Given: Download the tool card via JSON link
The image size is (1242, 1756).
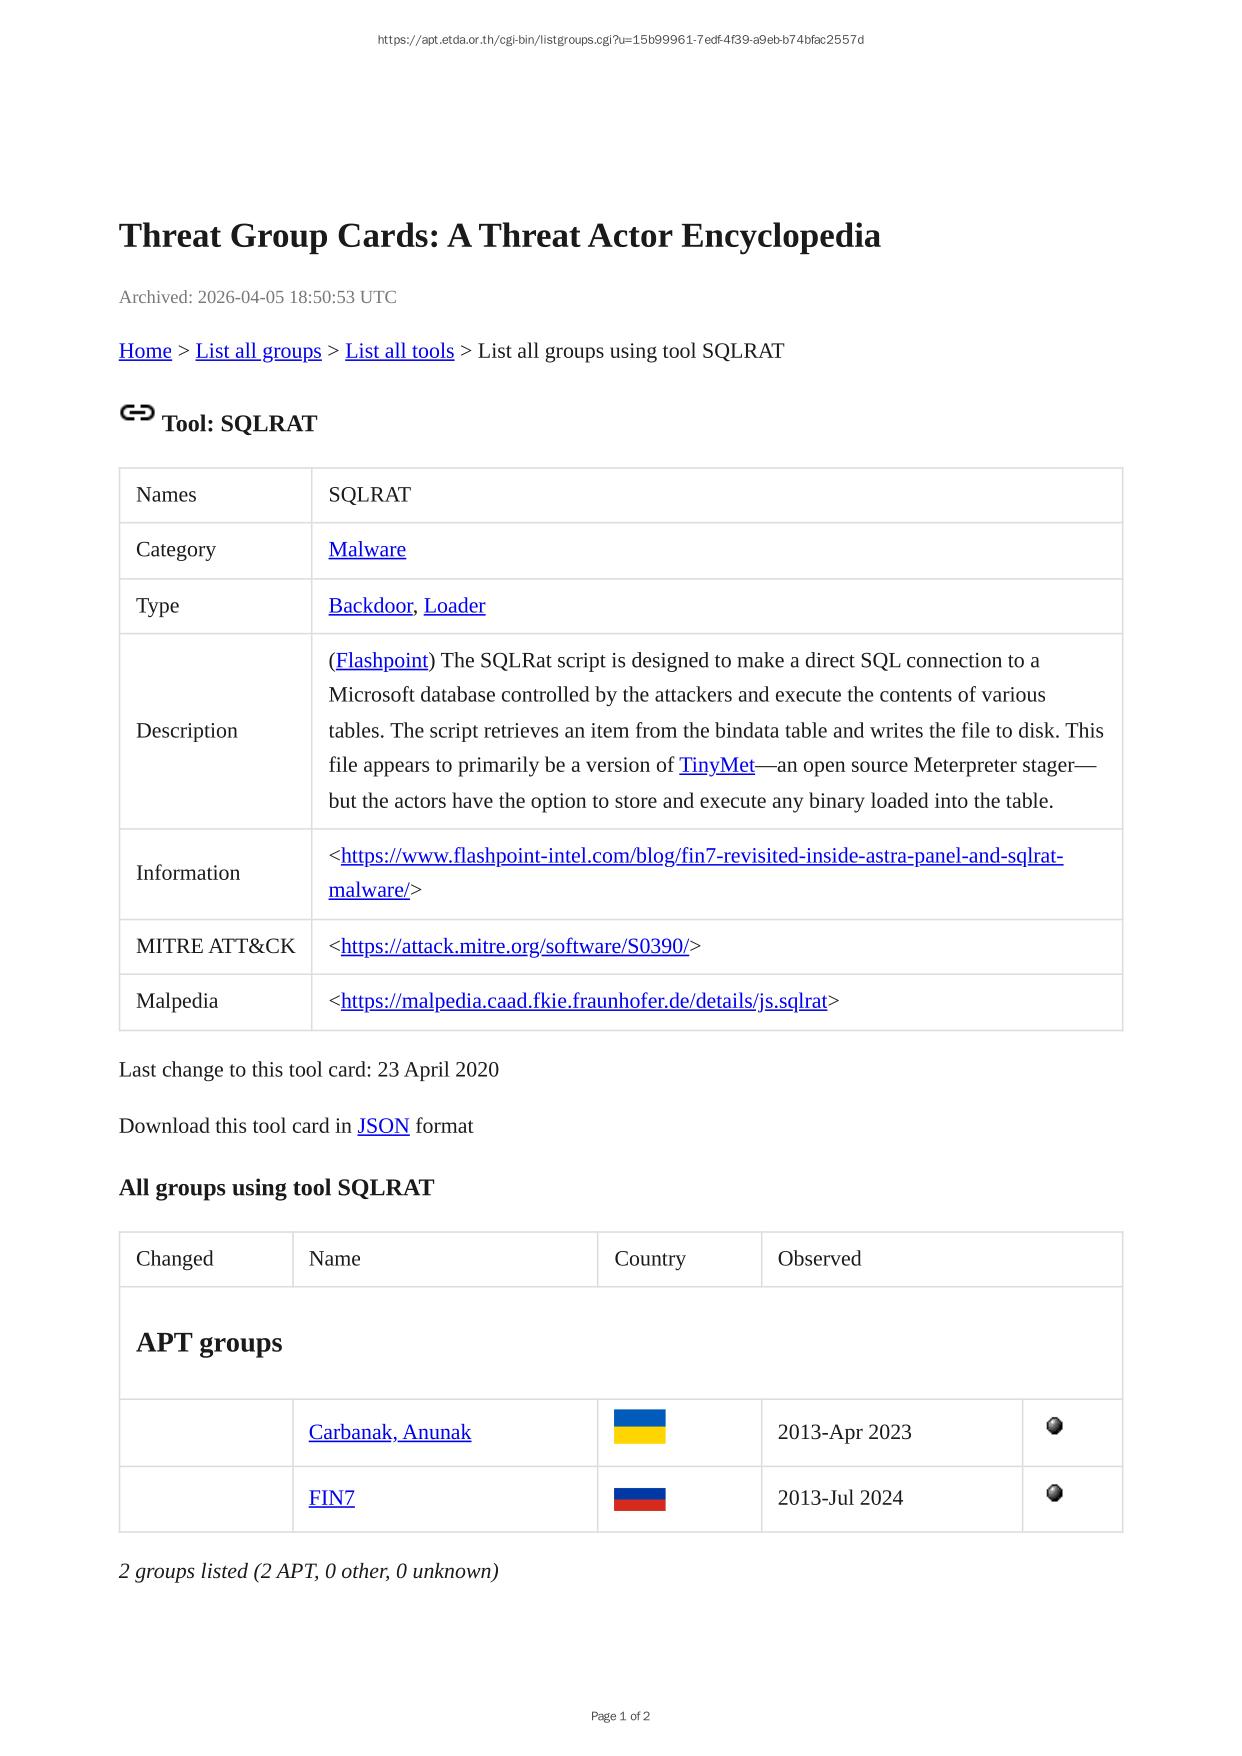Looking at the screenshot, I should click(x=383, y=1126).
